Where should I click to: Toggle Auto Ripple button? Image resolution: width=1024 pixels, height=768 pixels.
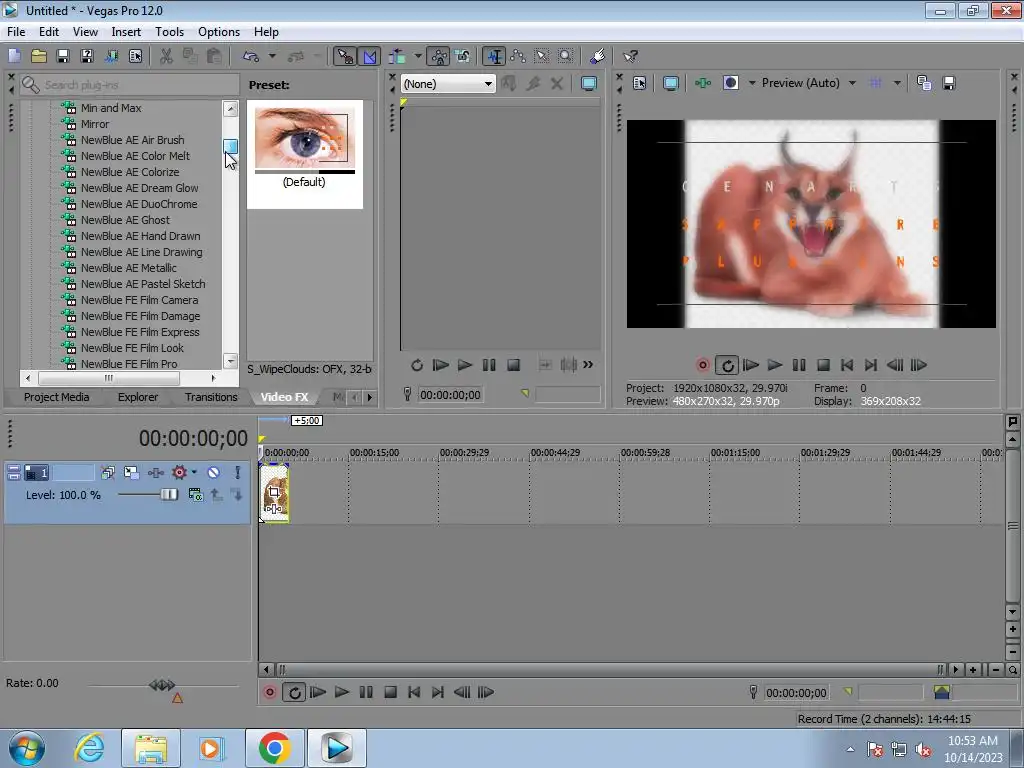[397, 57]
